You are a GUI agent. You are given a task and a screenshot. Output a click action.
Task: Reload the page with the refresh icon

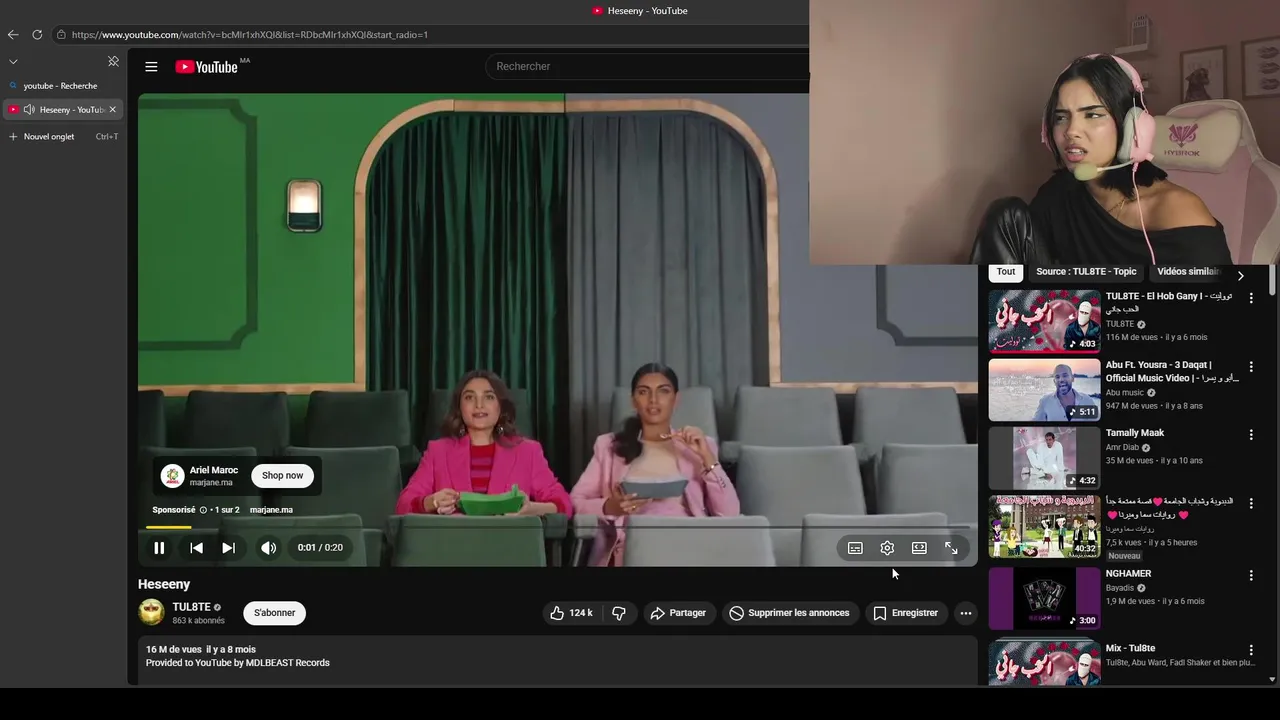click(x=37, y=34)
